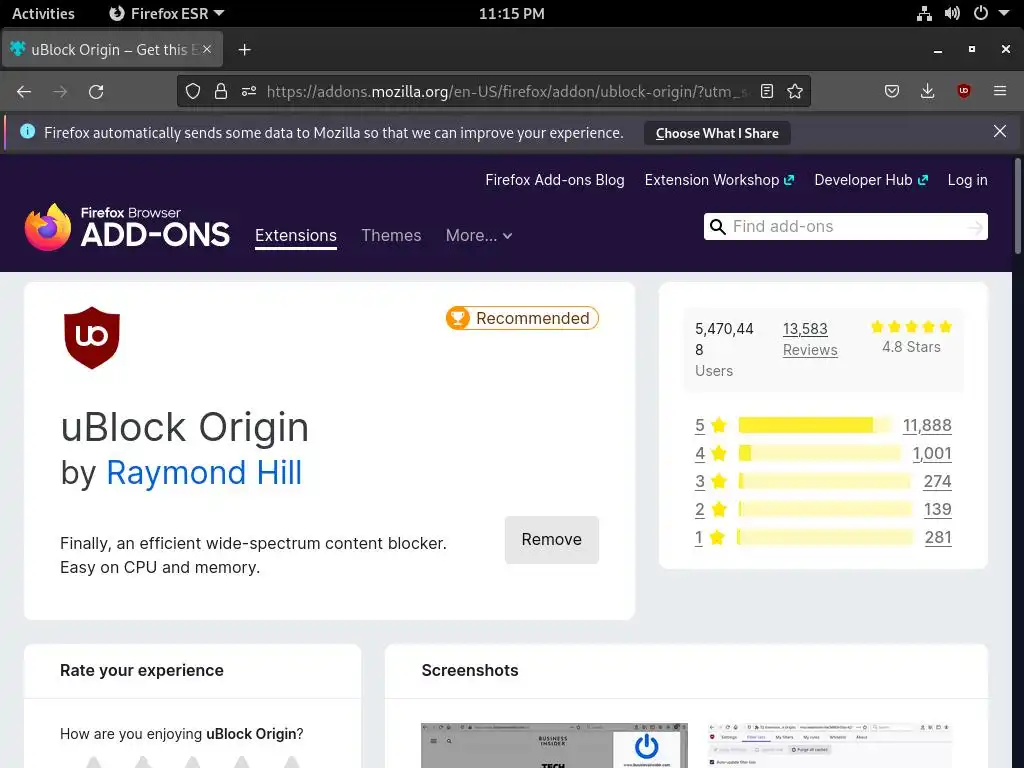This screenshot has width=1024, height=768.
Task: Remove the uBlock Origin extension
Action: tap(552, 539)
